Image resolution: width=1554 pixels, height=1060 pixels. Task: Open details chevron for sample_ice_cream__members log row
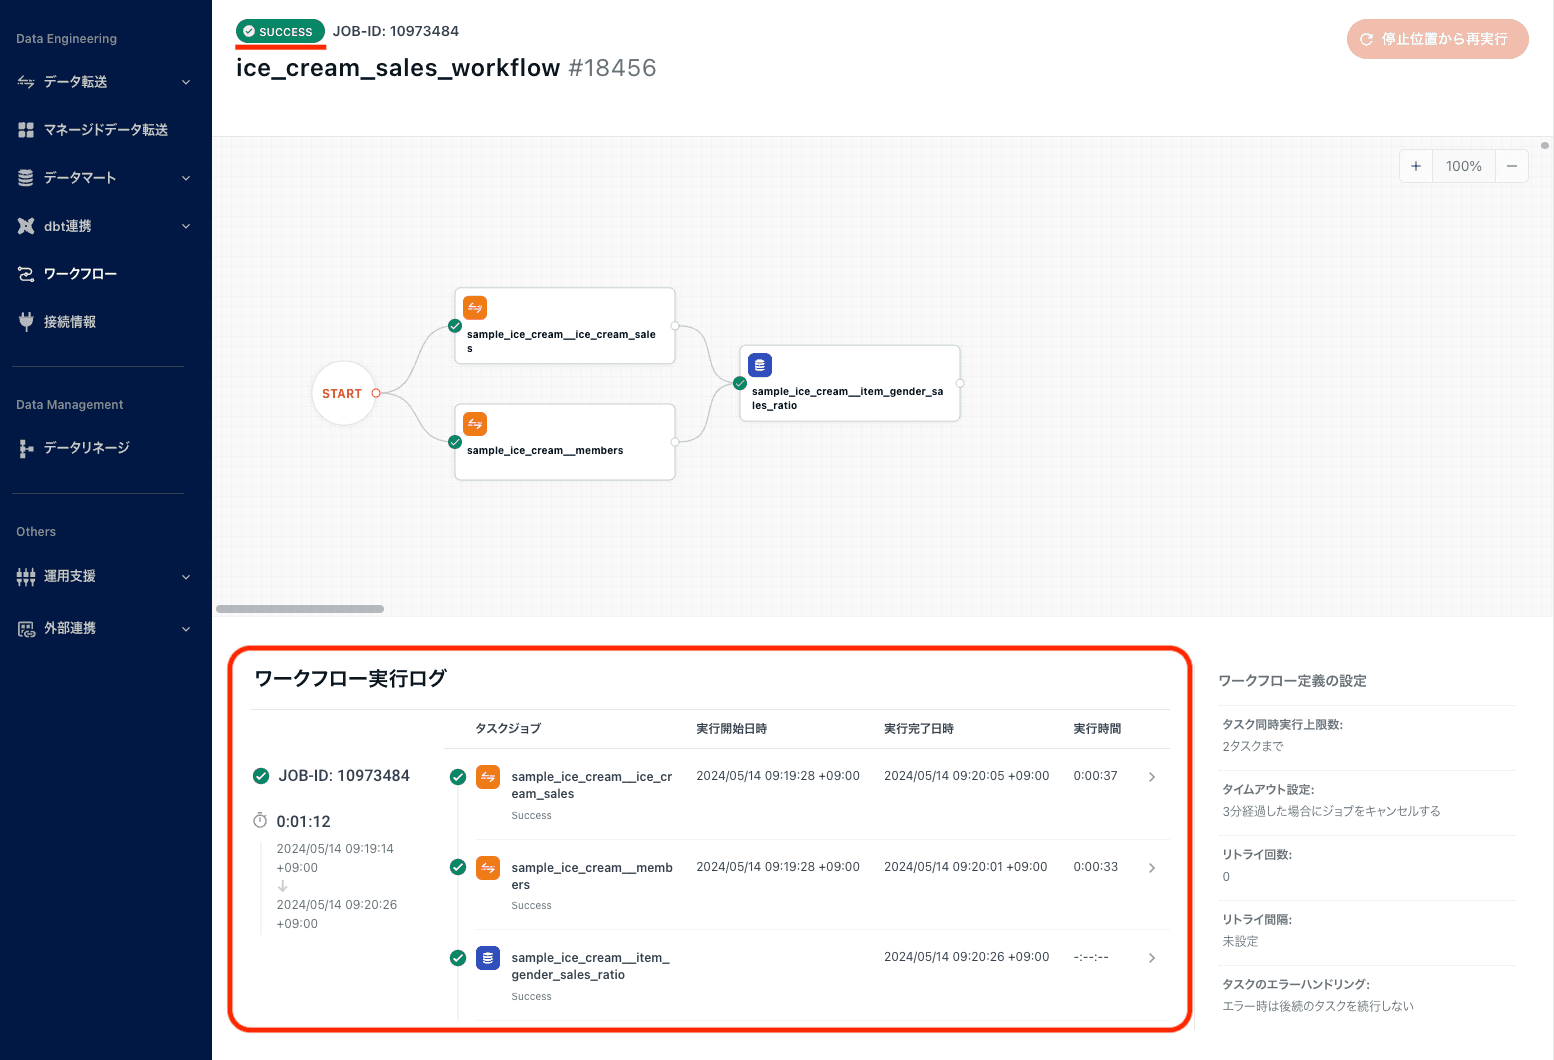pyautogui.click(x=1152, y=868)
